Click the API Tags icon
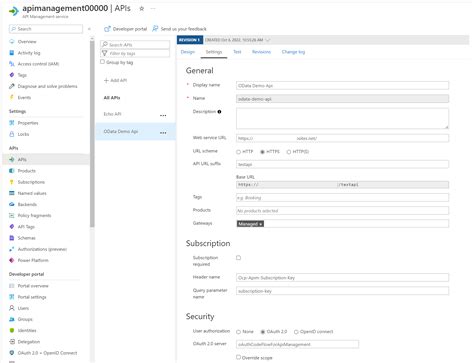This screenshot has width=474, height=363. pos(12,227)
